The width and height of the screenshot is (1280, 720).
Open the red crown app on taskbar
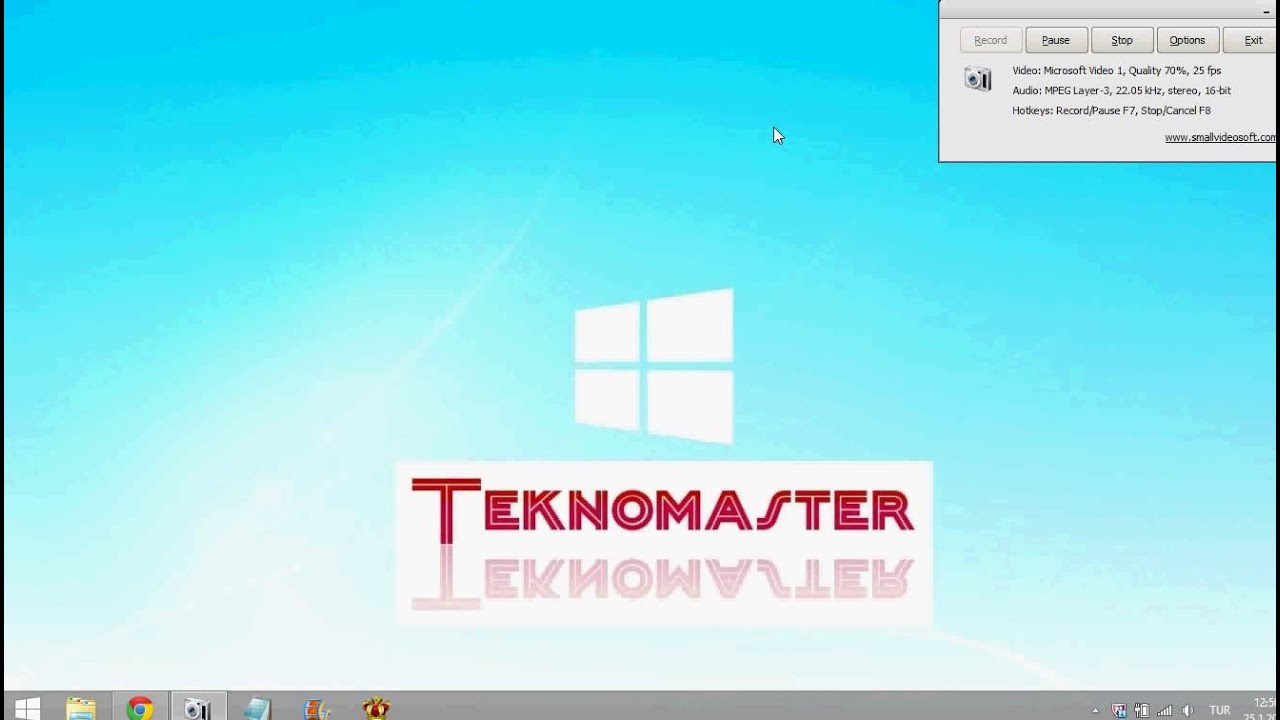click(x=376, y=708)
